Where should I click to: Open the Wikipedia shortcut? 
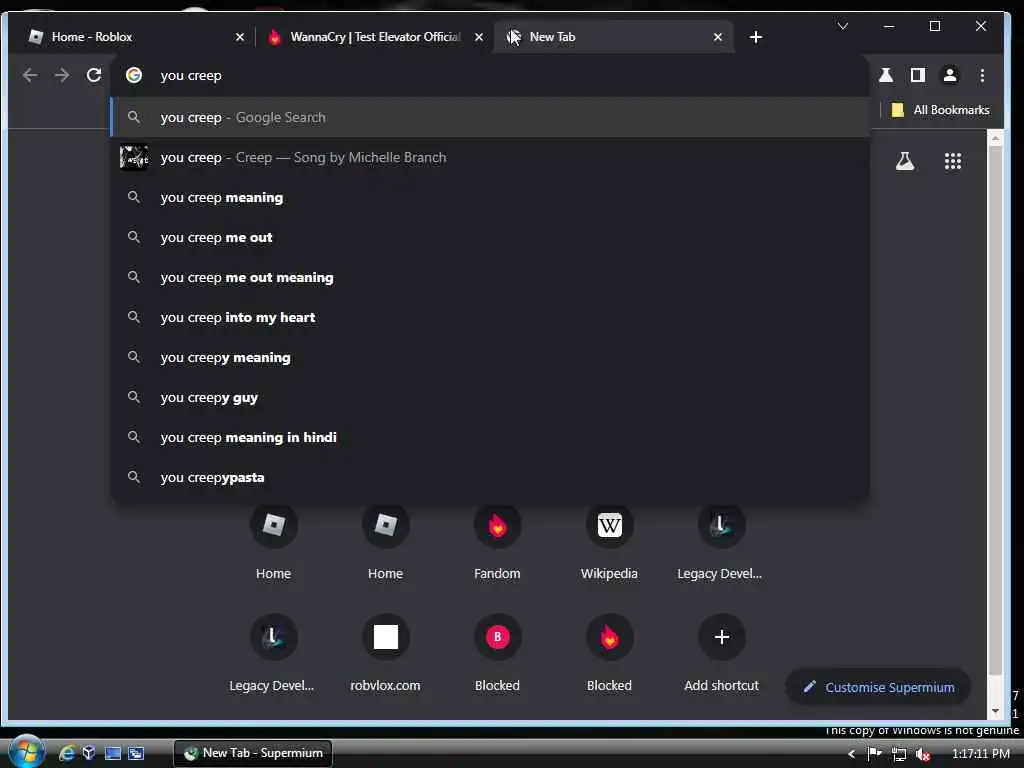[609, 542]
